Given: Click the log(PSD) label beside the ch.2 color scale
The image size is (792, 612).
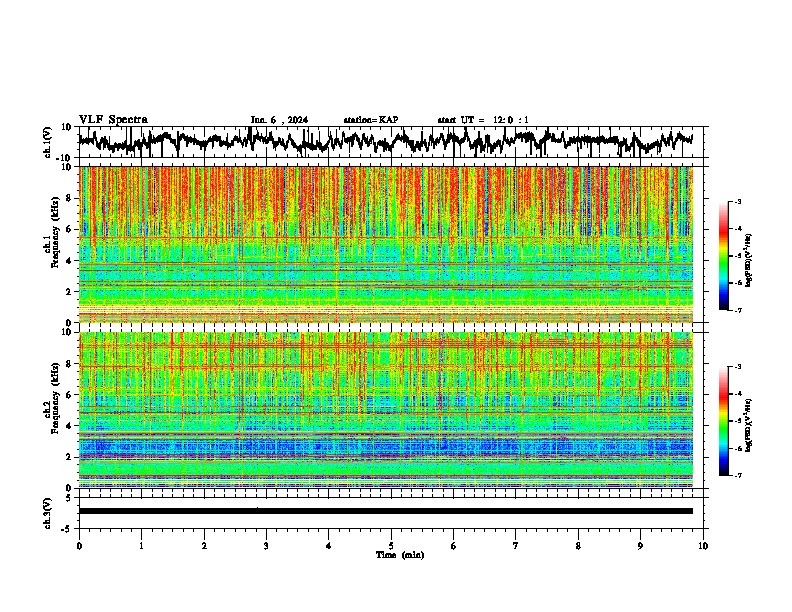Looking at the screenshot, I should tap(749, 425).
